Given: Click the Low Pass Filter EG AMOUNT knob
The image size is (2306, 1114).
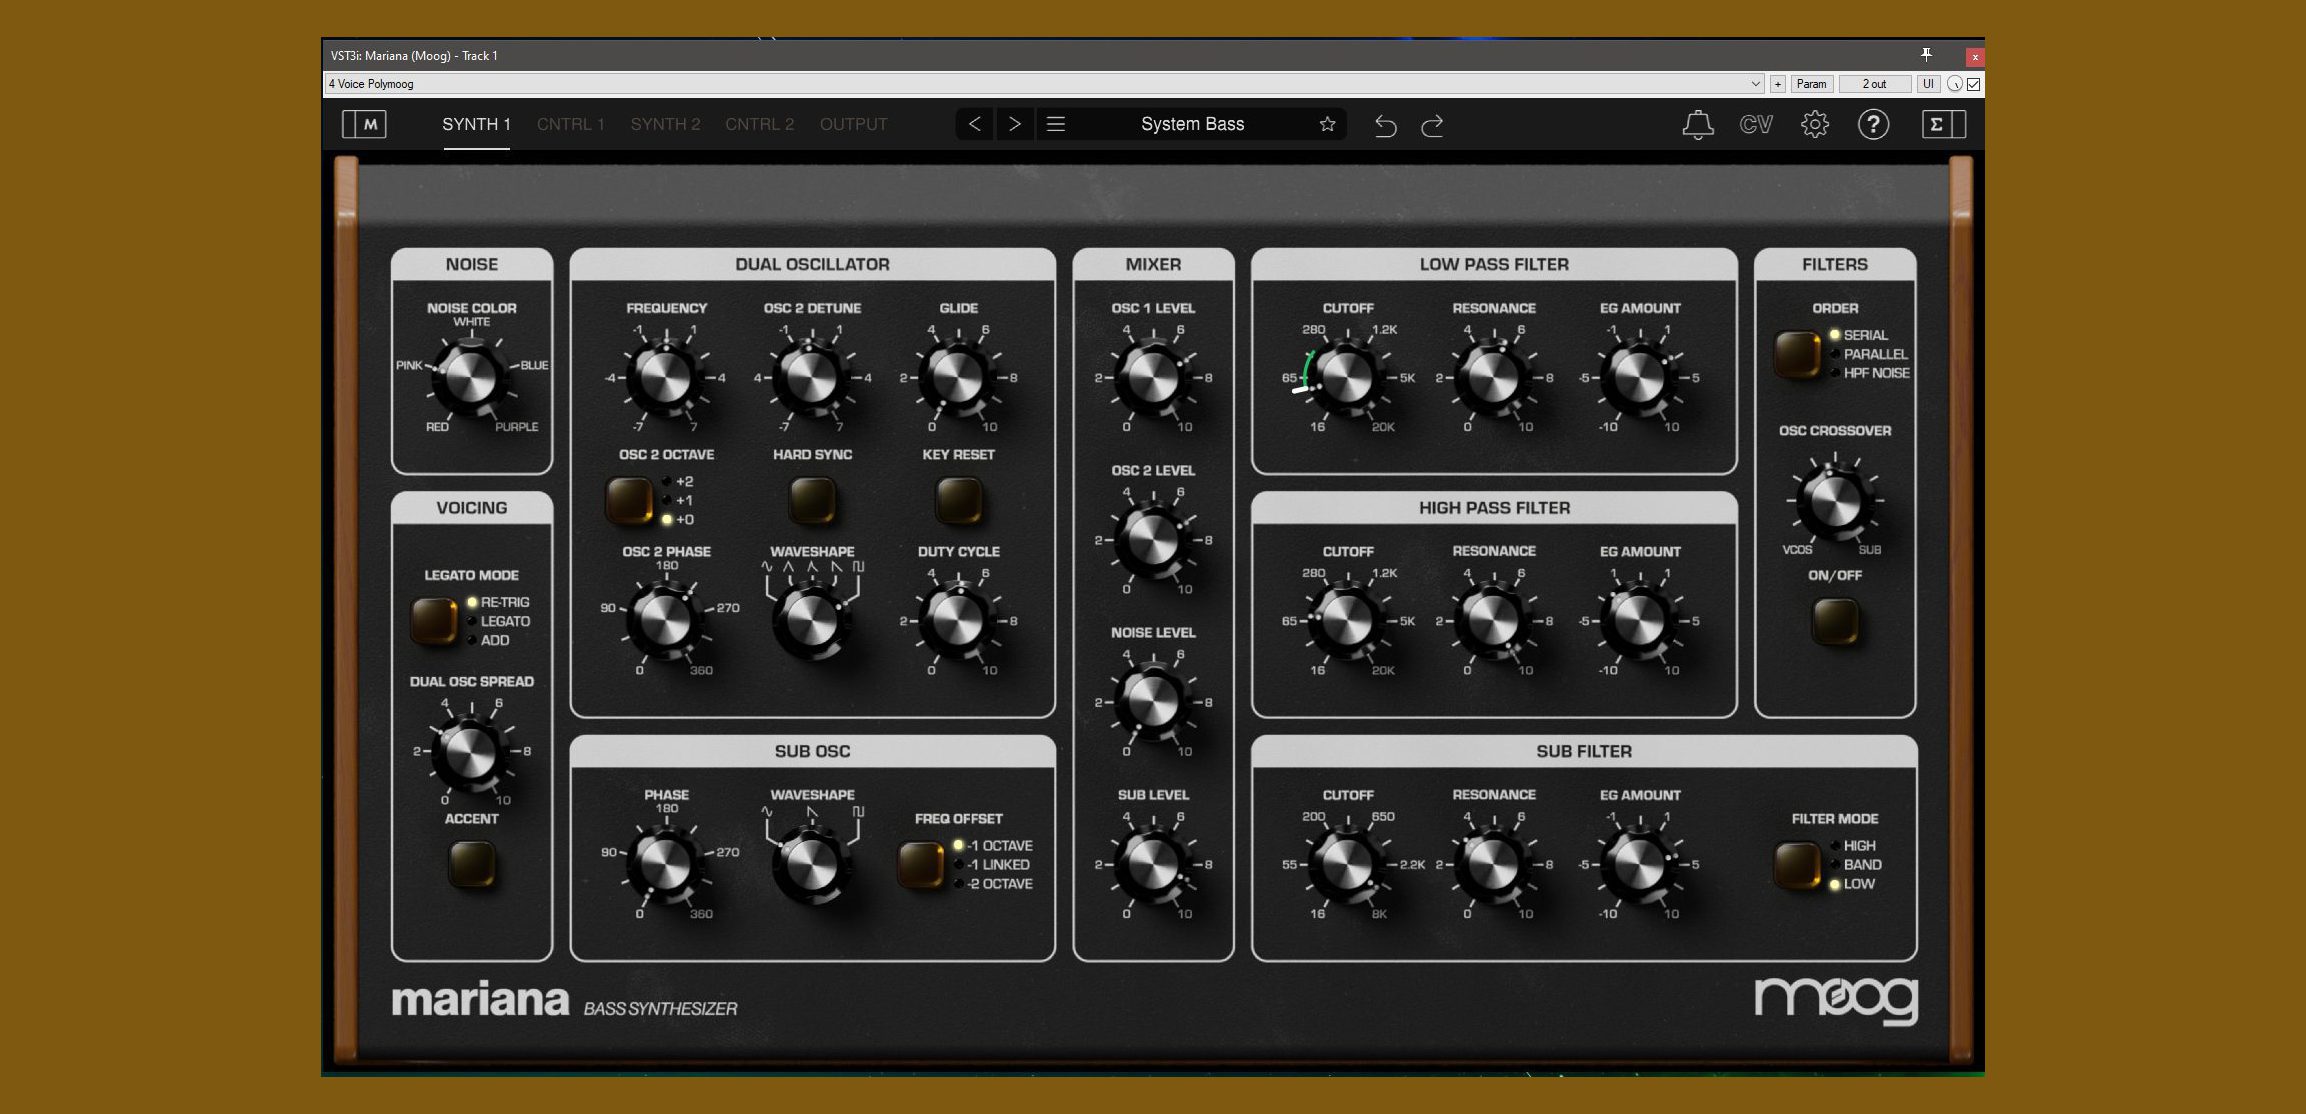Looking at the screenshot, I should pos(1639,378).
